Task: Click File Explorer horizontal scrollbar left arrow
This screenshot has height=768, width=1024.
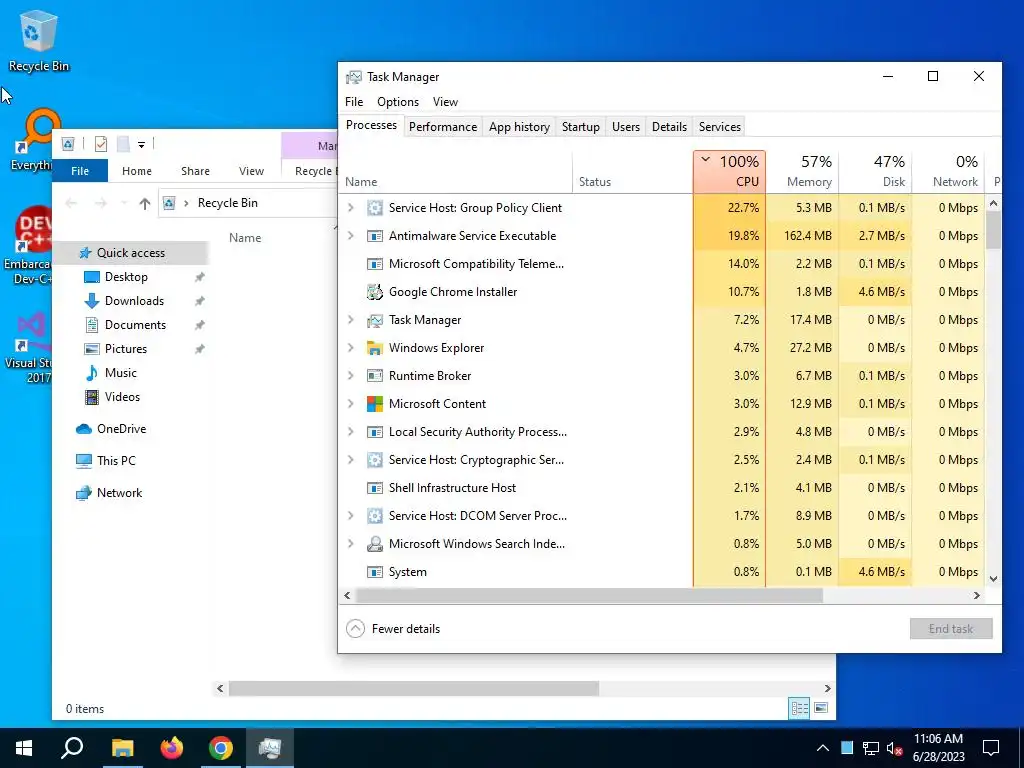Action: [x=220, y=688]
